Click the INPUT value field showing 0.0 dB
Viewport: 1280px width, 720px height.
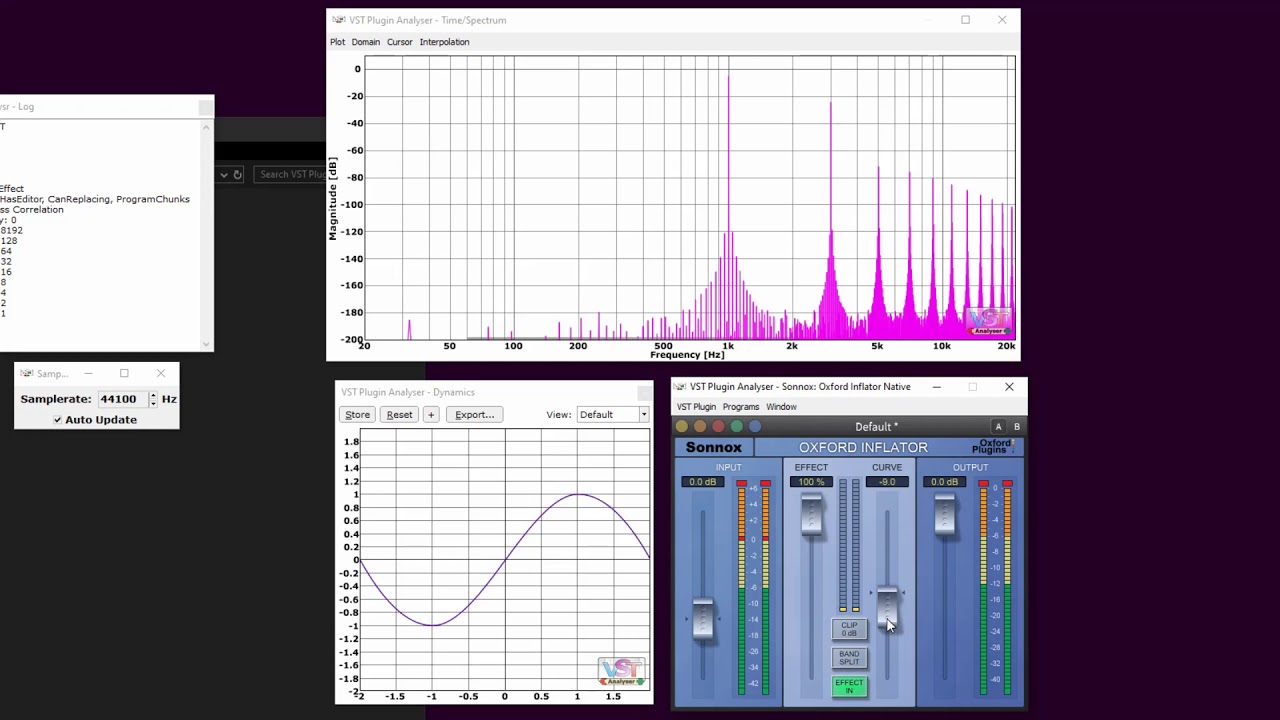tap(703, 482)
